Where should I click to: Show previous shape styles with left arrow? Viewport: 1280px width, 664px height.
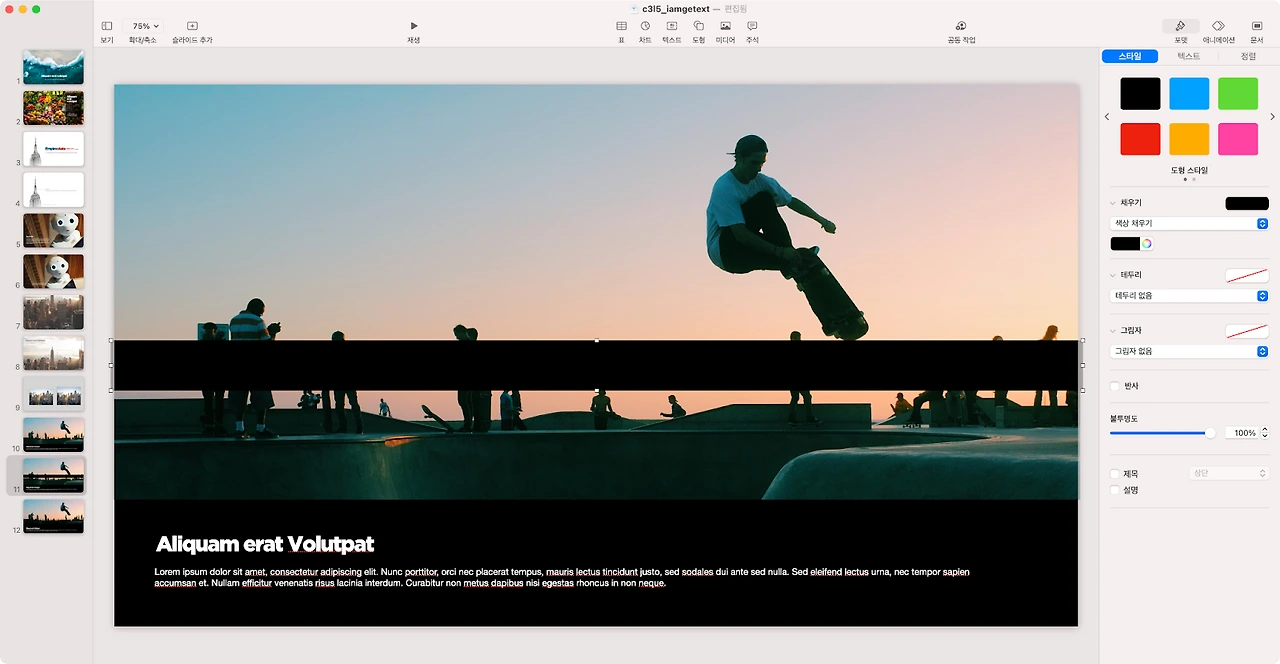pyautogui.click(x=1107, y=117)
